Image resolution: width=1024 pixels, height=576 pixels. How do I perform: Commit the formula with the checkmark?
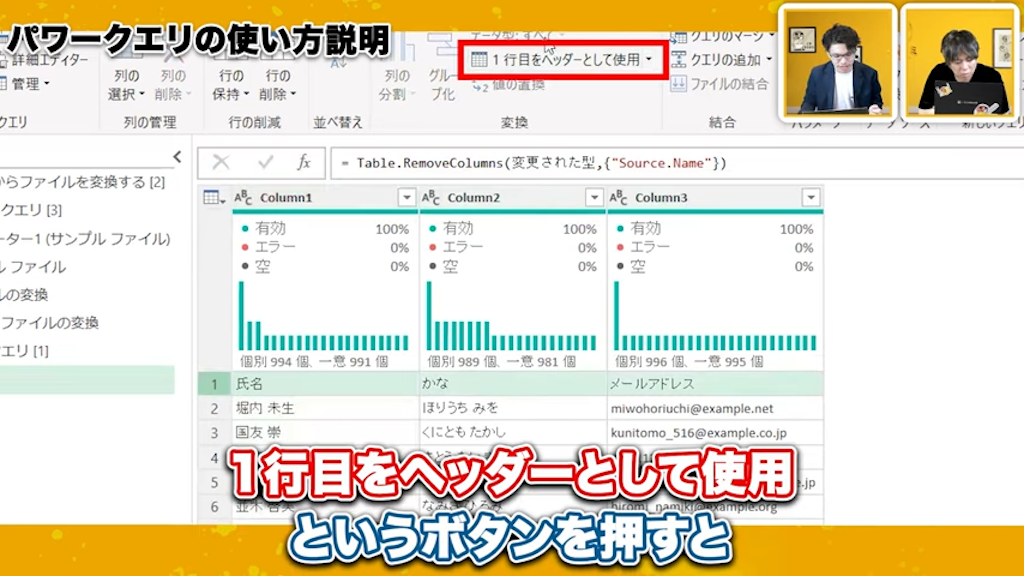coord(264,163)
